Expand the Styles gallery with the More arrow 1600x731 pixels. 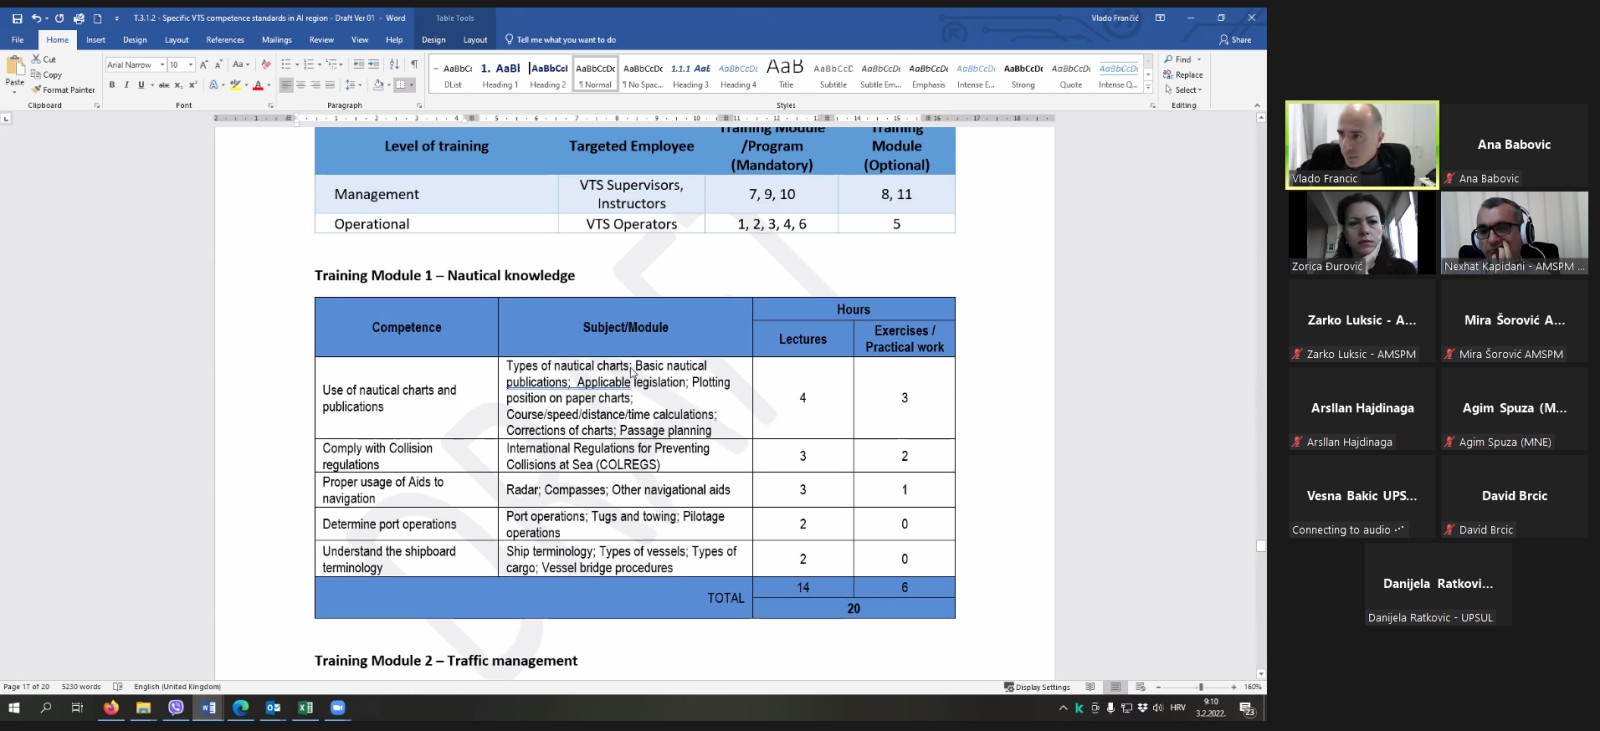(1148, 87)
